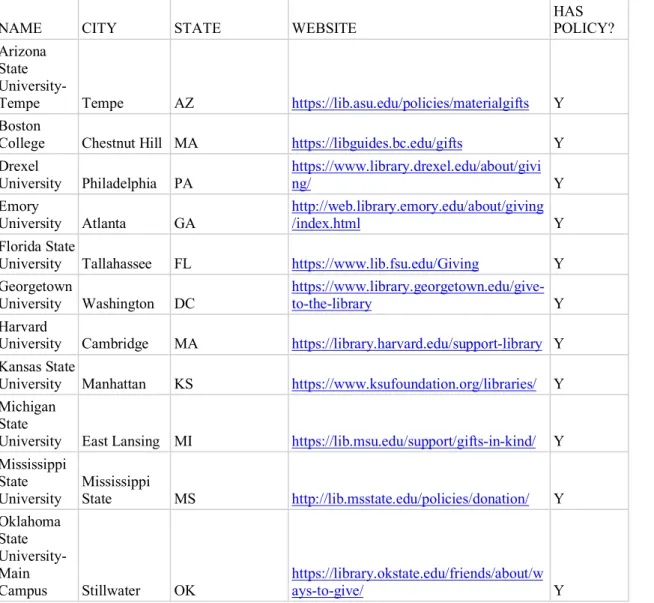
Task: Open Harvard support-library link
Action: (x=417, y=344)
